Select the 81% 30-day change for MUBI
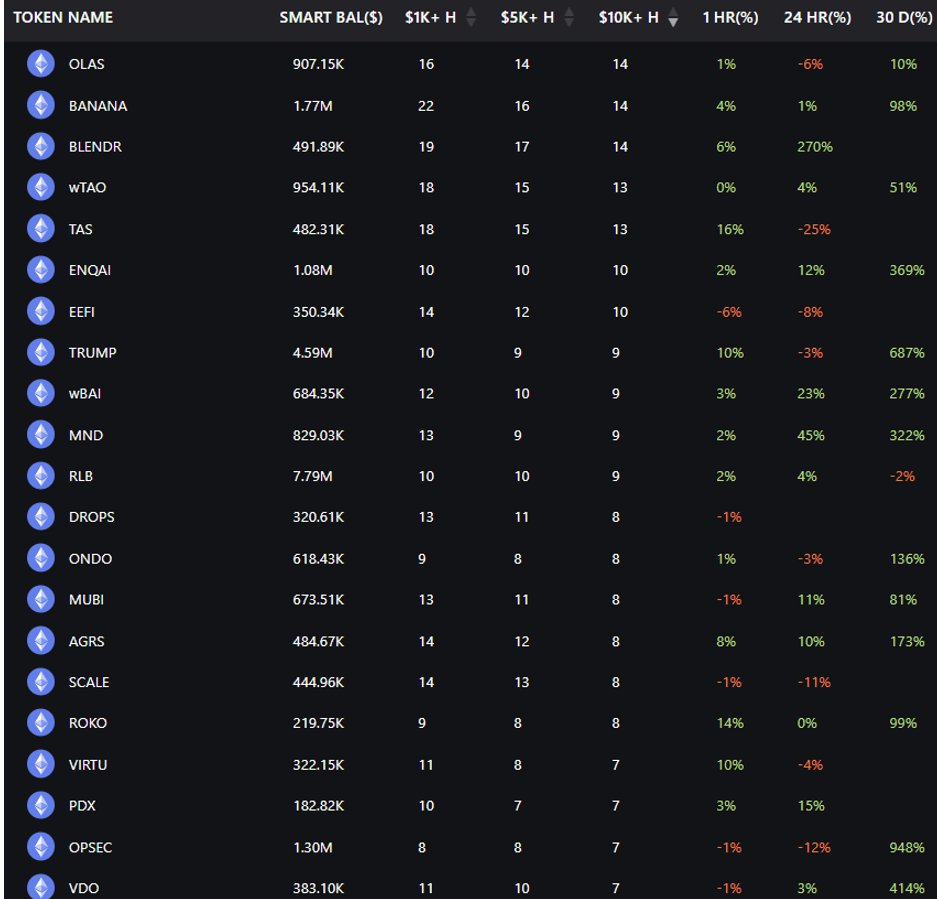Viewport: 937px width, 899px height. pyautogui.click(x=902, y=600)
